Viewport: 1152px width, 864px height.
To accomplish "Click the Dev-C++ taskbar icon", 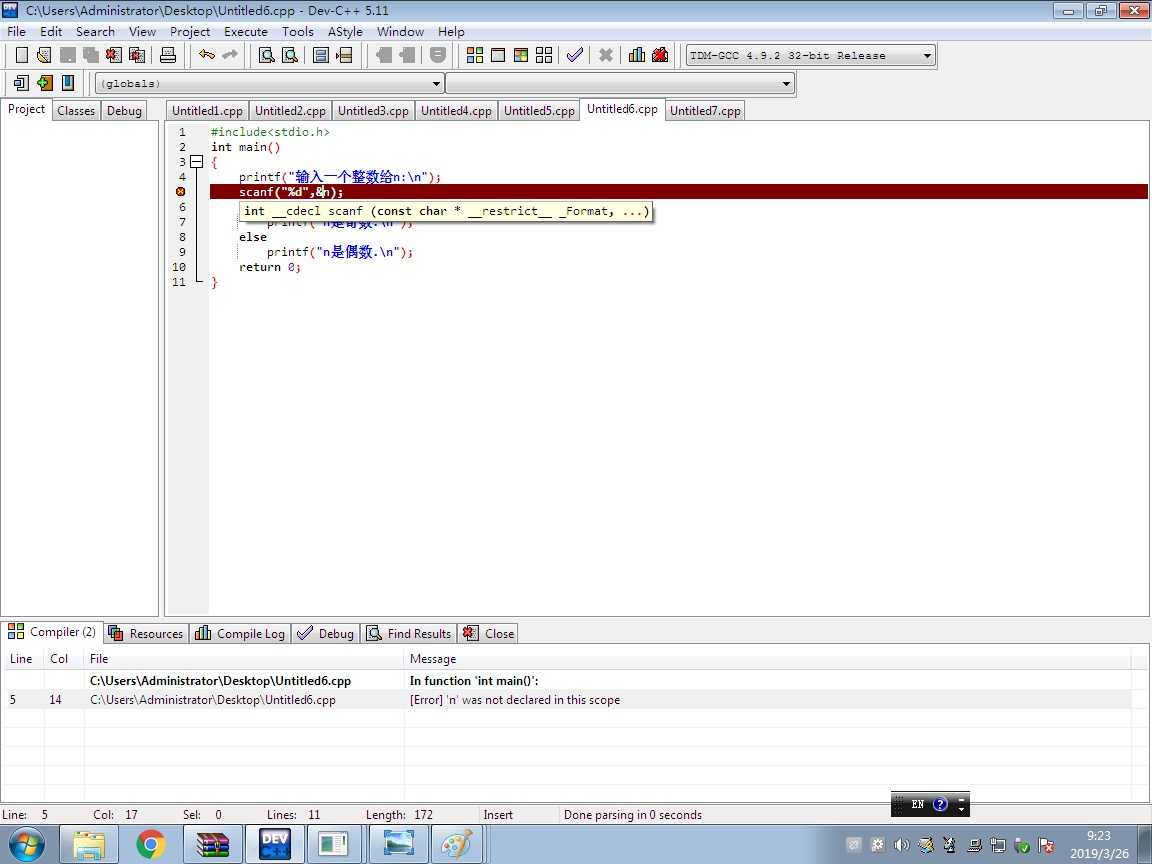I will coord(275,845).
